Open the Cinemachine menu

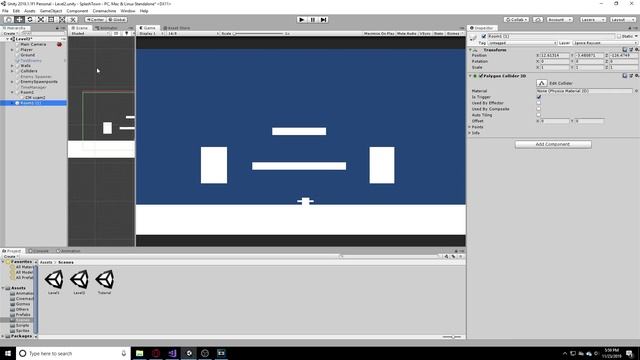pos(104,11)
